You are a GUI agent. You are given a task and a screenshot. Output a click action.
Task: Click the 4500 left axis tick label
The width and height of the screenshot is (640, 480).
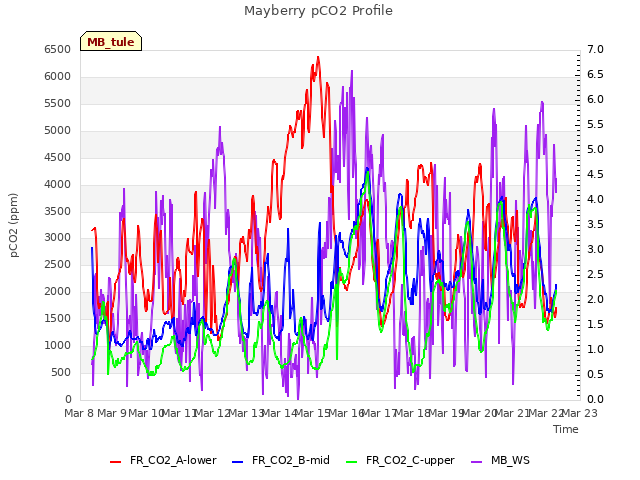click(58, 157)
